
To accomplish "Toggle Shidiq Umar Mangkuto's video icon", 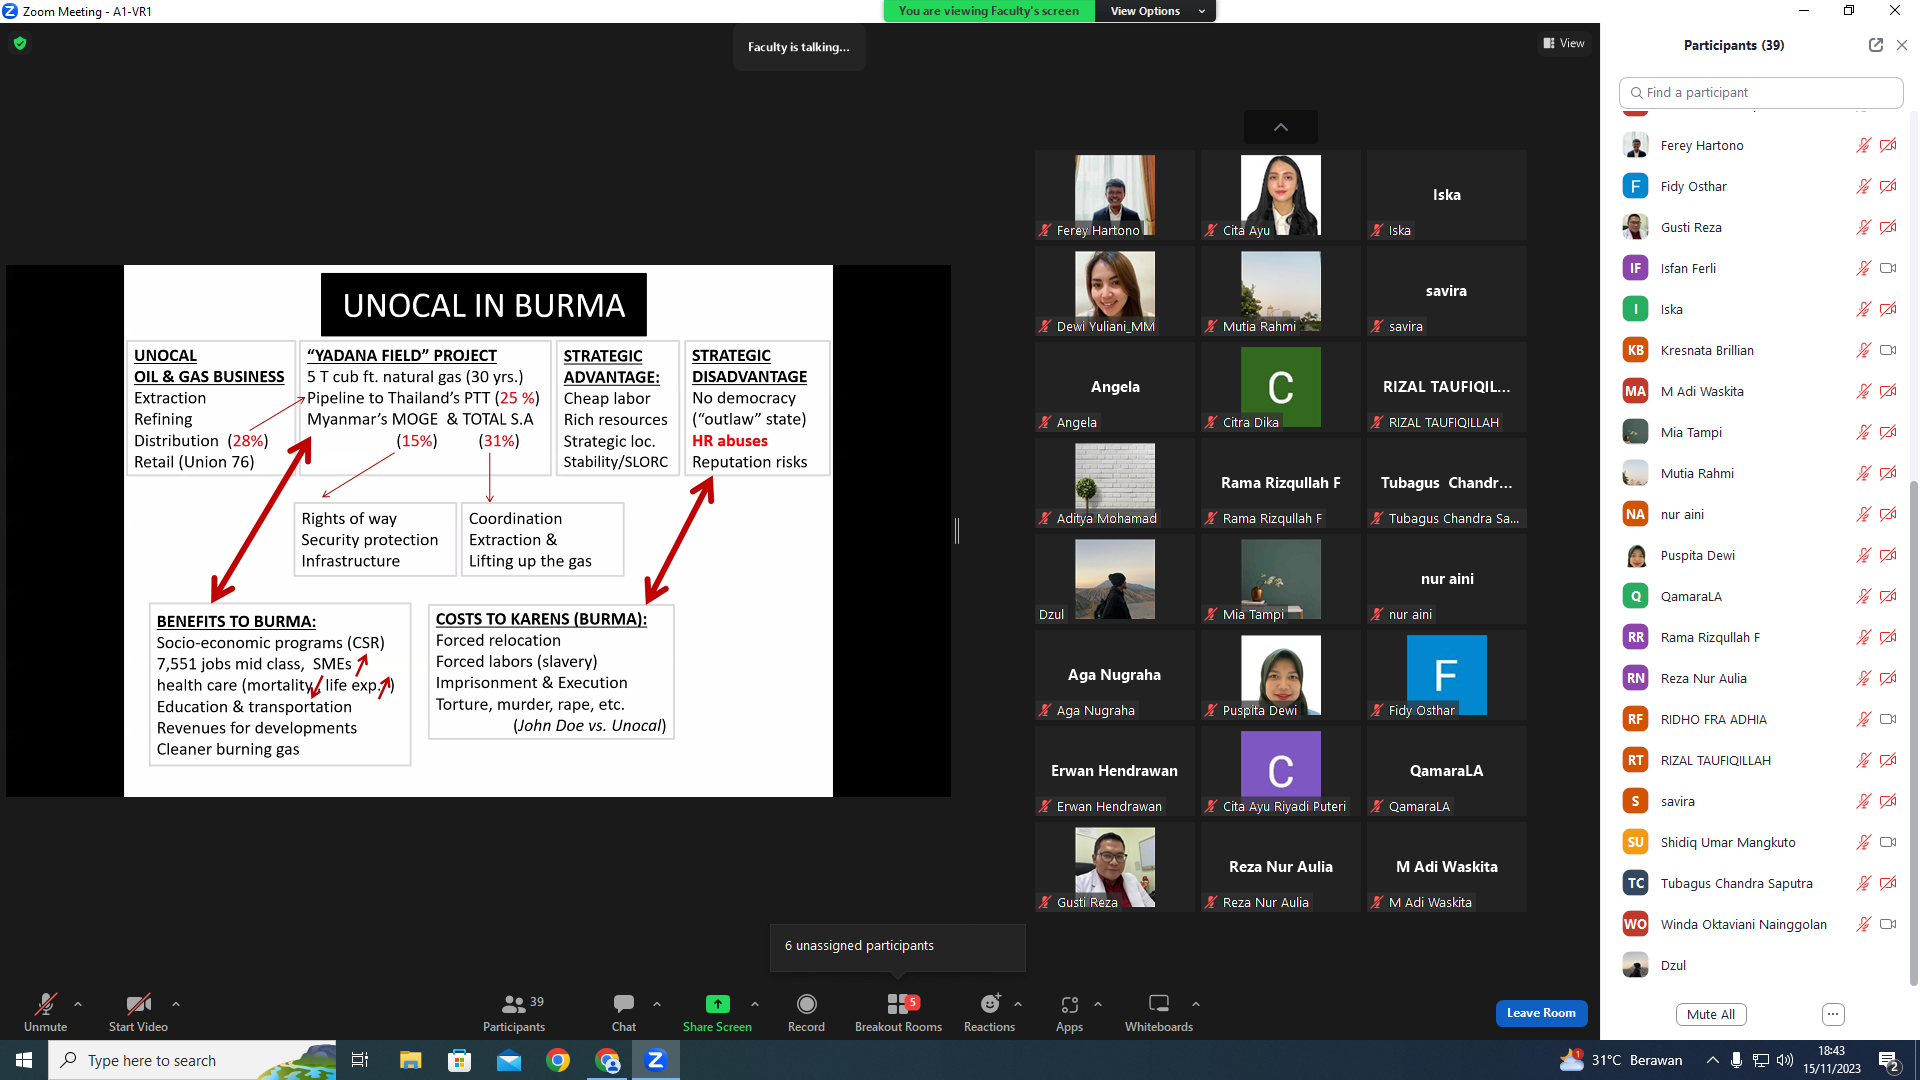I will [1888, 842].
